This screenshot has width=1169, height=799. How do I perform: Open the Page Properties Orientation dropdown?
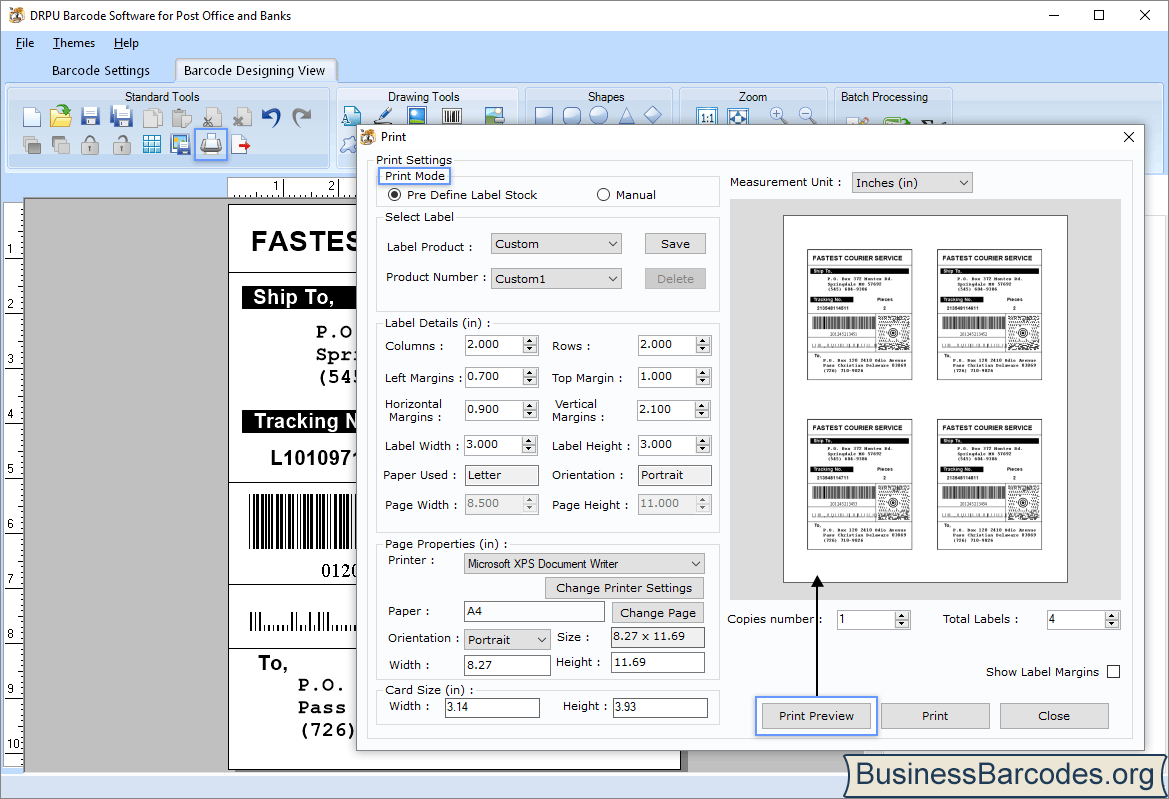[507, 639]
